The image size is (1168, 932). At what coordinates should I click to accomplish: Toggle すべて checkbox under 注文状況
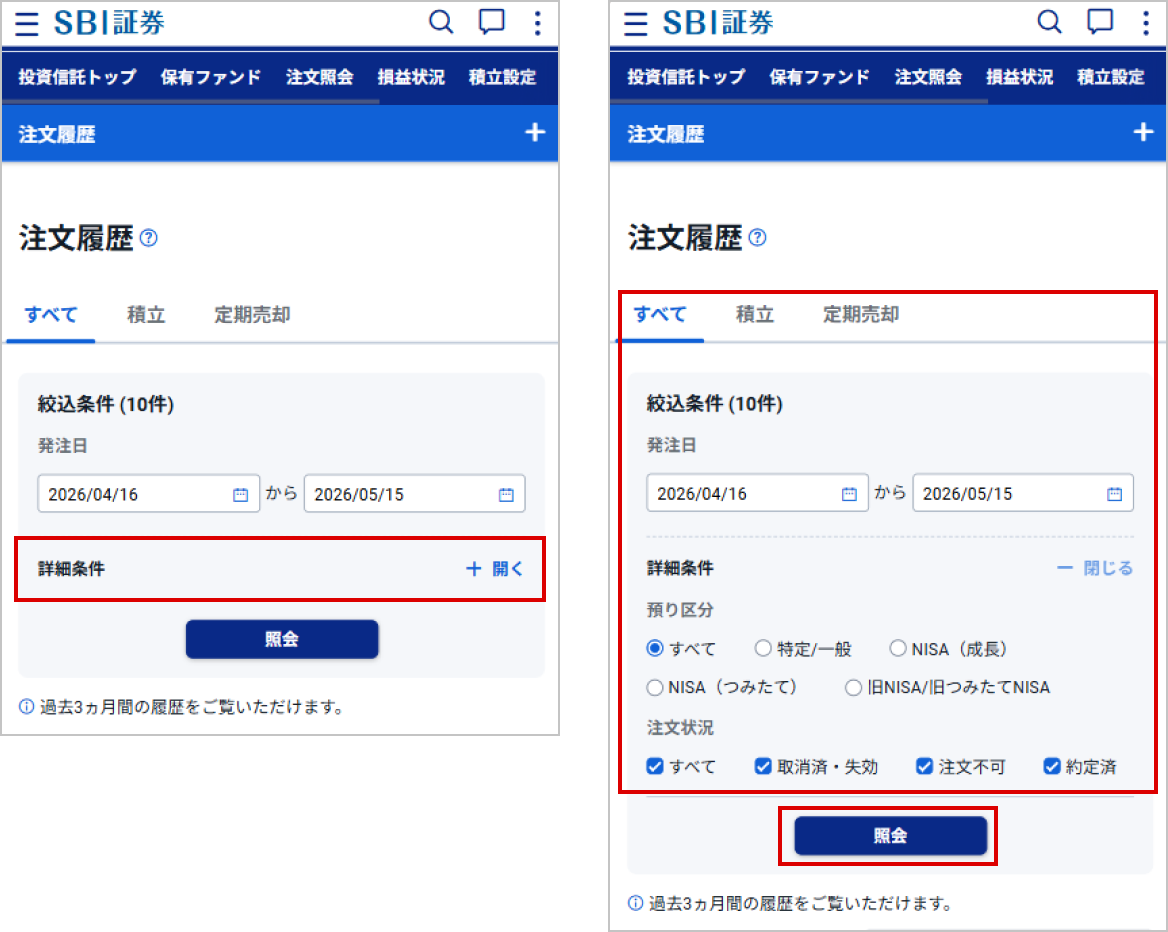(x=655, y=766)
